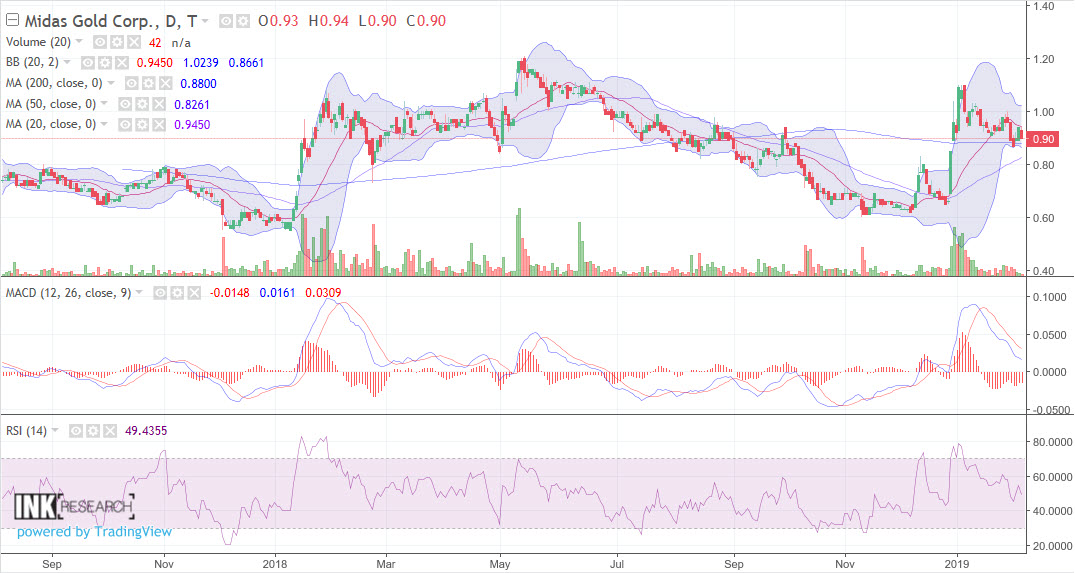Viewport: 1075px width, 573px height.
Task: Open the MACD settings gear
Action: pyautogui.click(x=178, y=293)
